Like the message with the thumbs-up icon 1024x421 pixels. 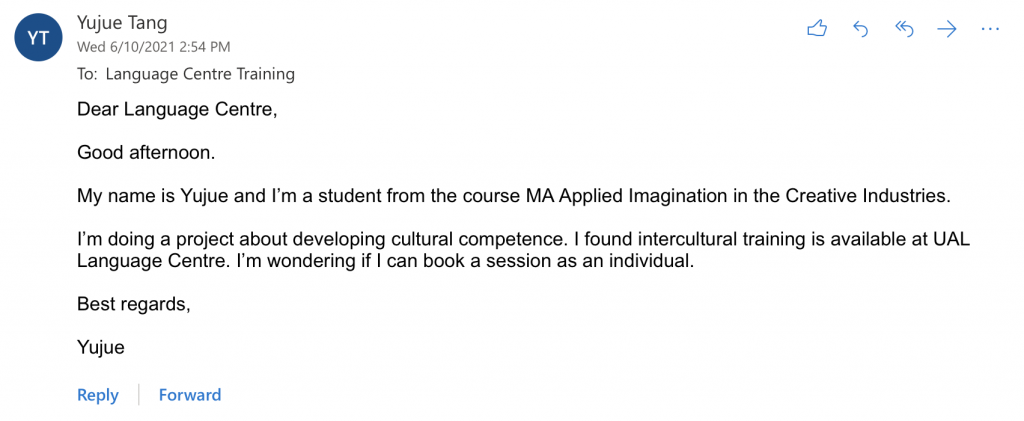point(817,29)
